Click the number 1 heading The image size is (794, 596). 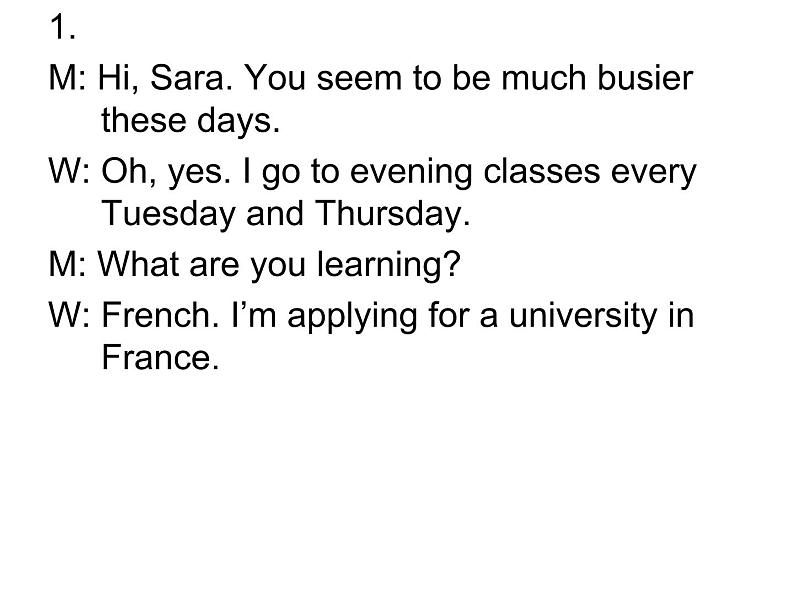(60, 28)
